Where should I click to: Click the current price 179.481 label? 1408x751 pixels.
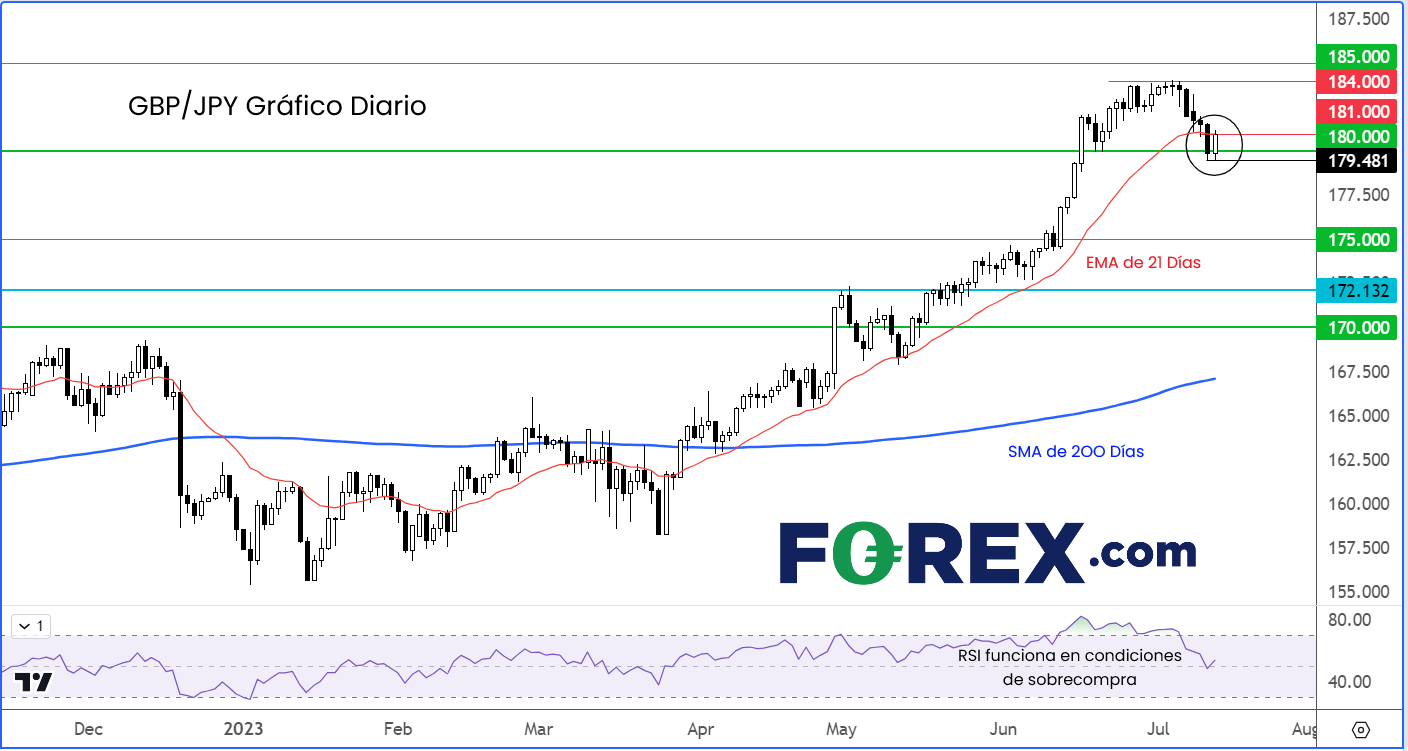click(x=1355, y=160)
